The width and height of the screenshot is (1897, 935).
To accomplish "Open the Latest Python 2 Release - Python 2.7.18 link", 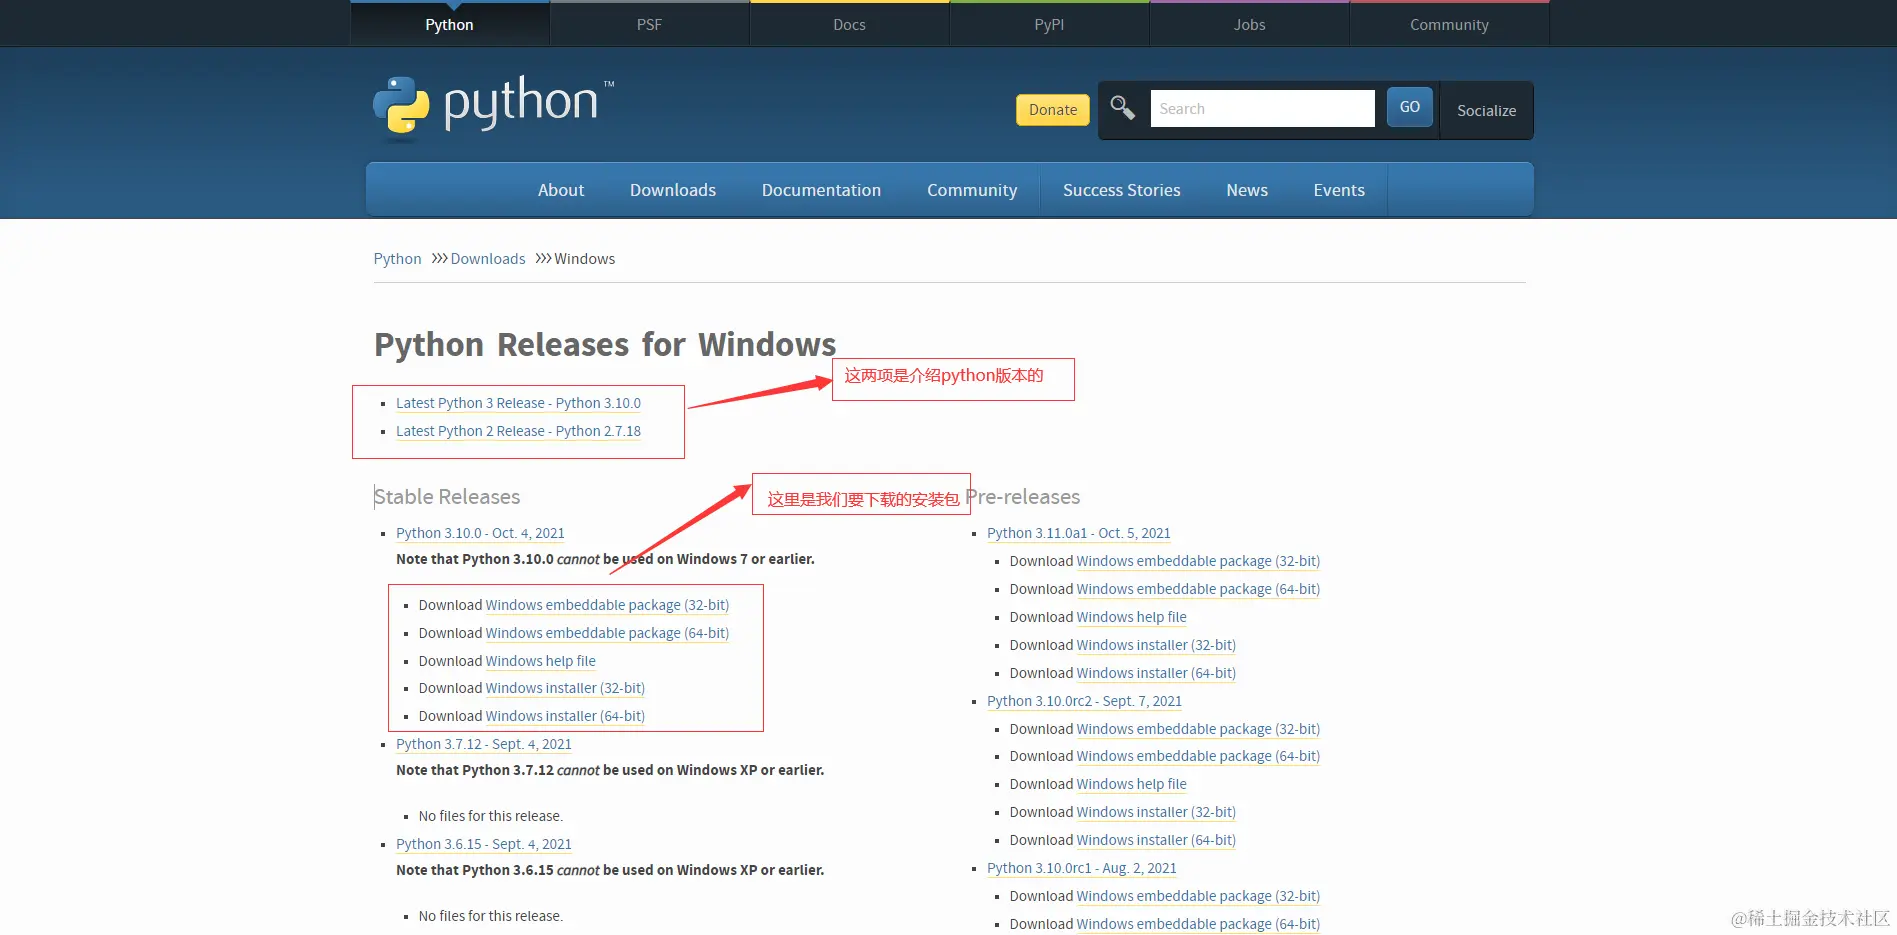I will click(x=518, y=431).
